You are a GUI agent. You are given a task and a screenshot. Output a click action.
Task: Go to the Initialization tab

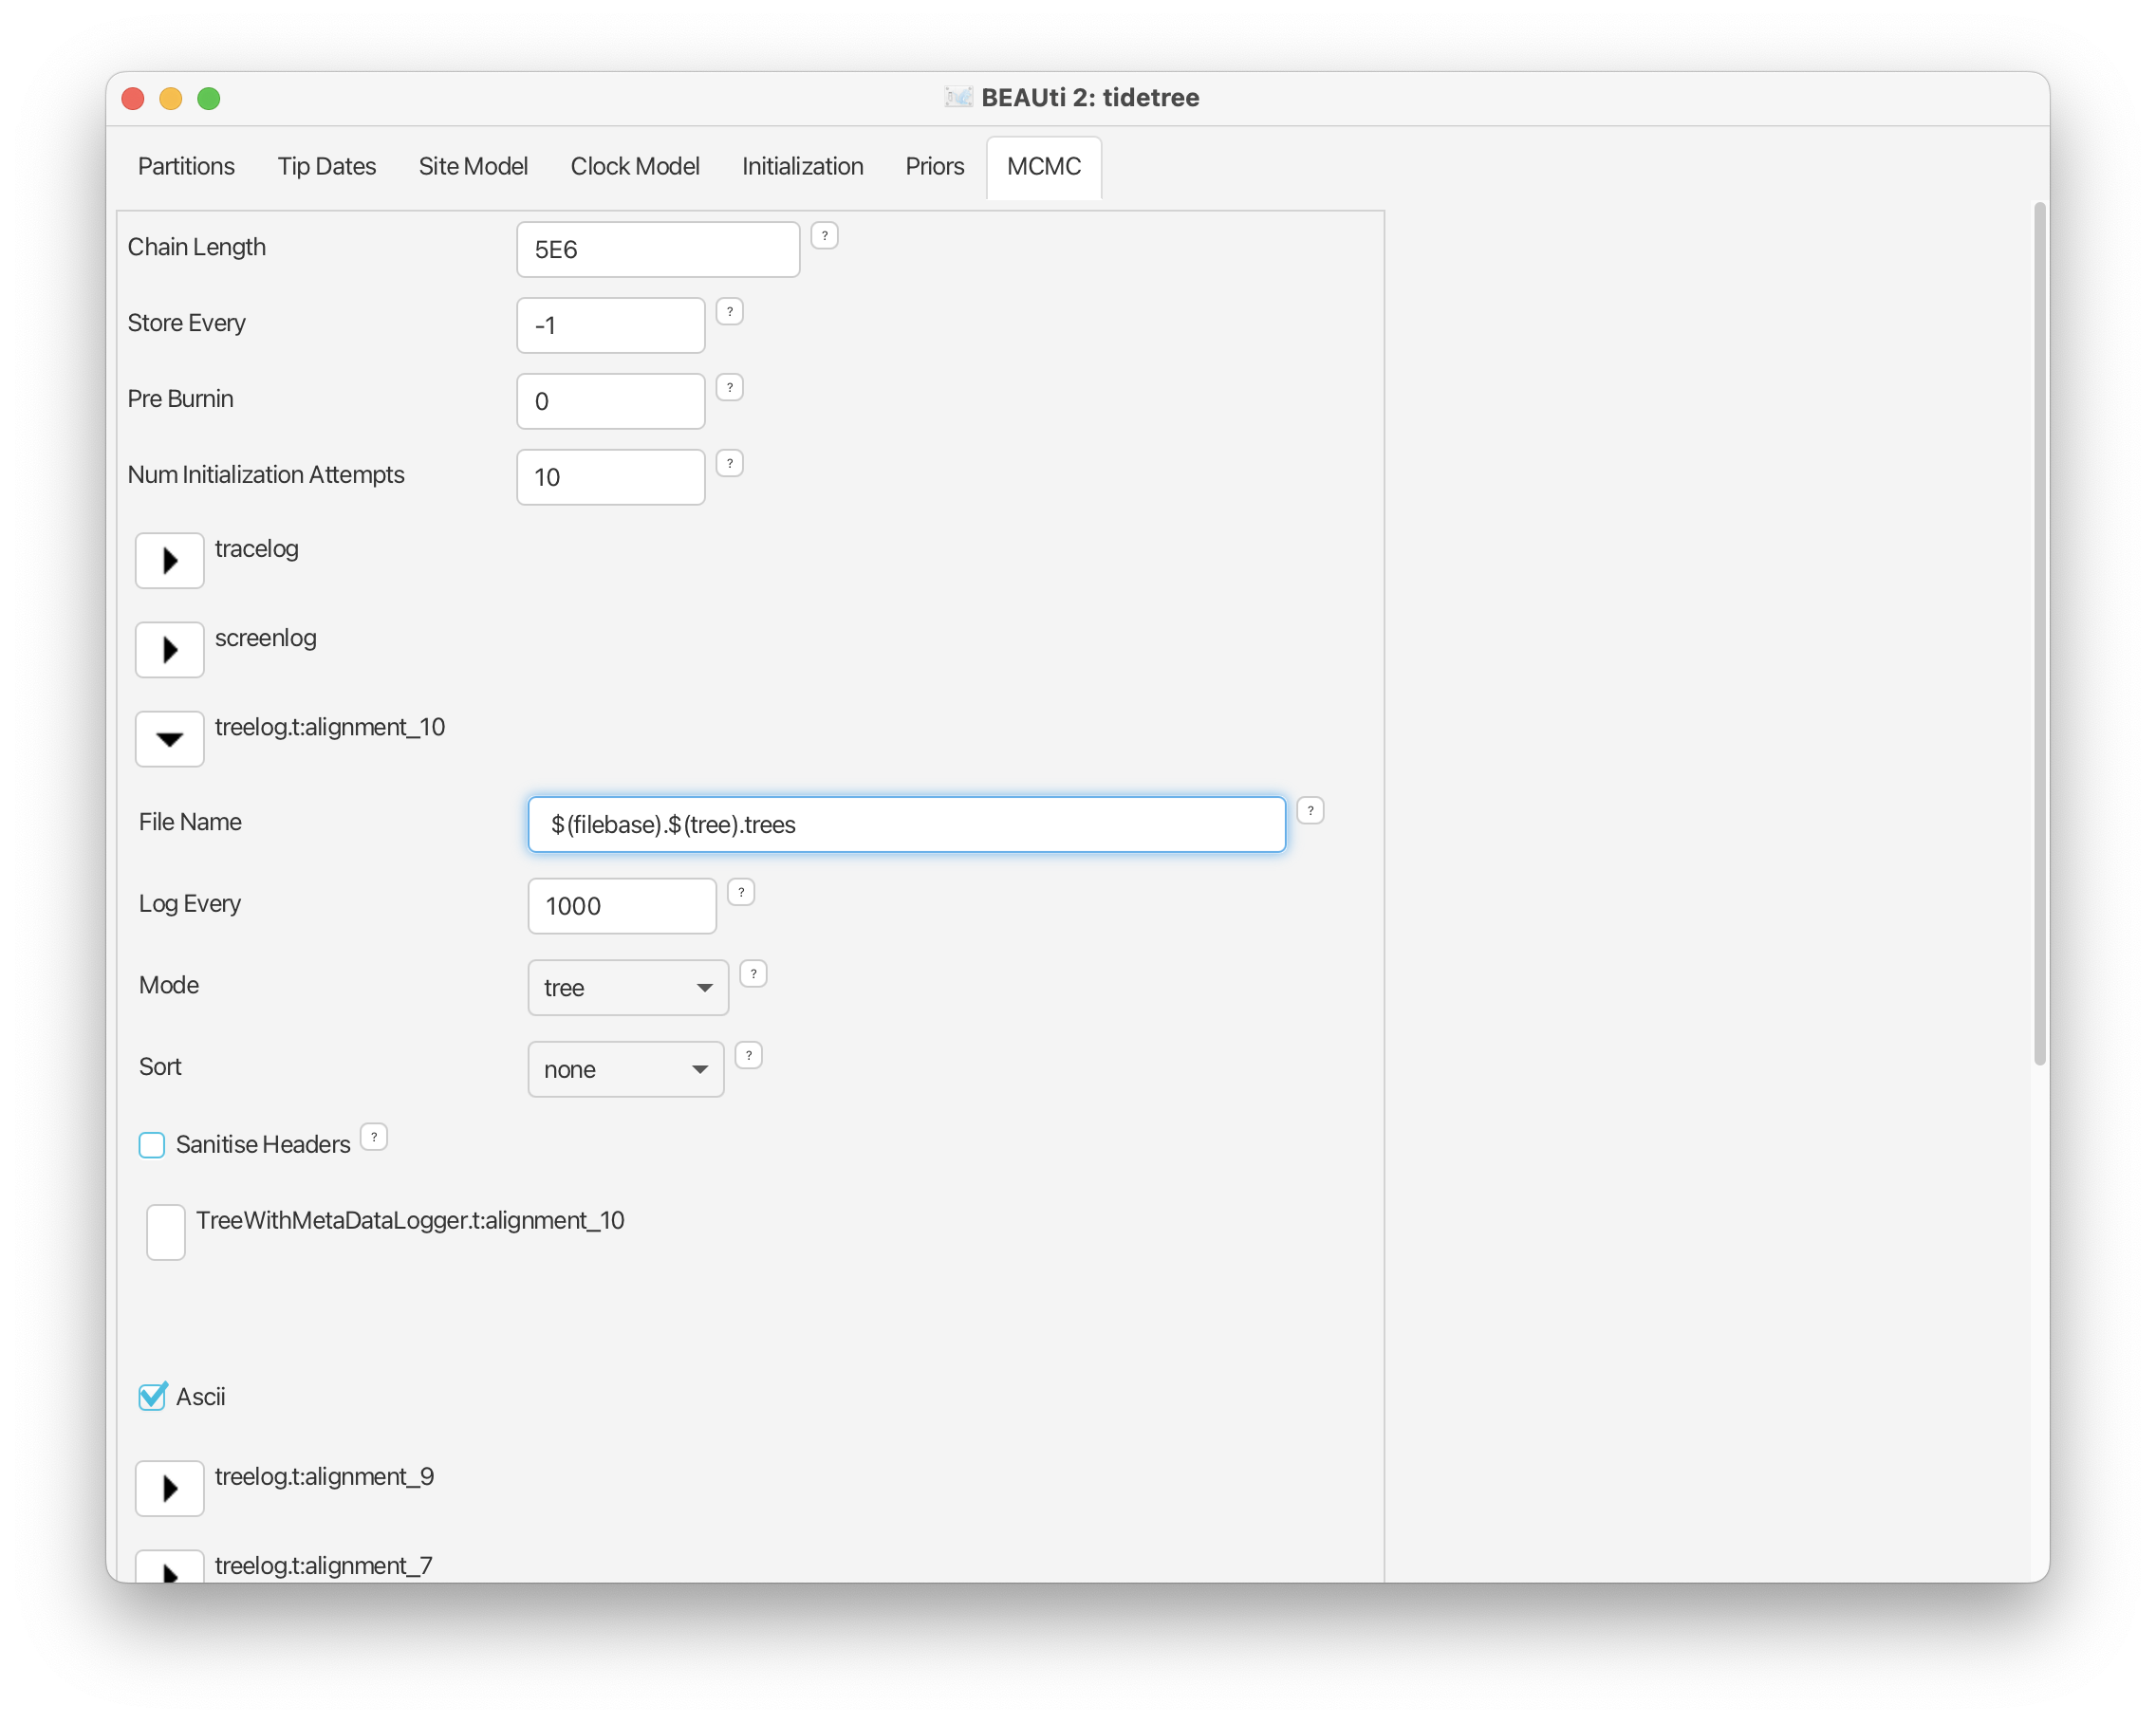tap(802, 166)
